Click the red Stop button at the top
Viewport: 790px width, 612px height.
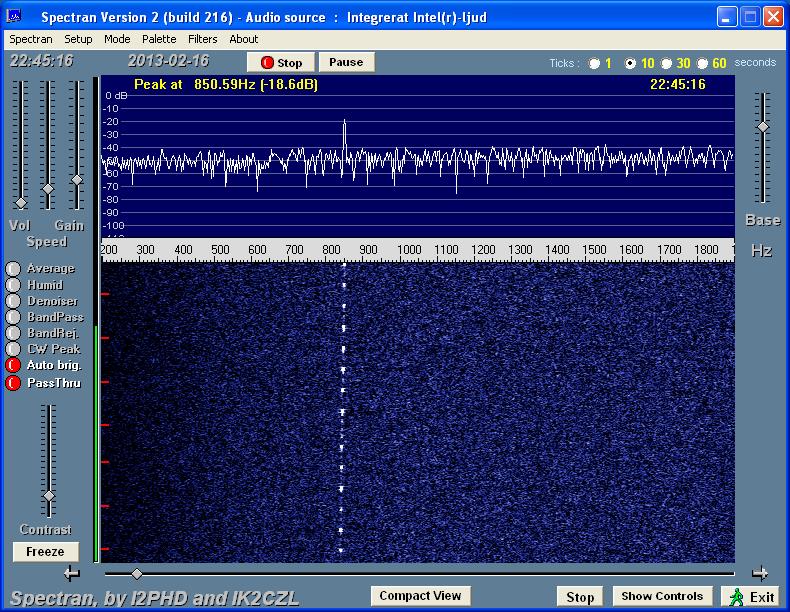(x=281, y=62)
